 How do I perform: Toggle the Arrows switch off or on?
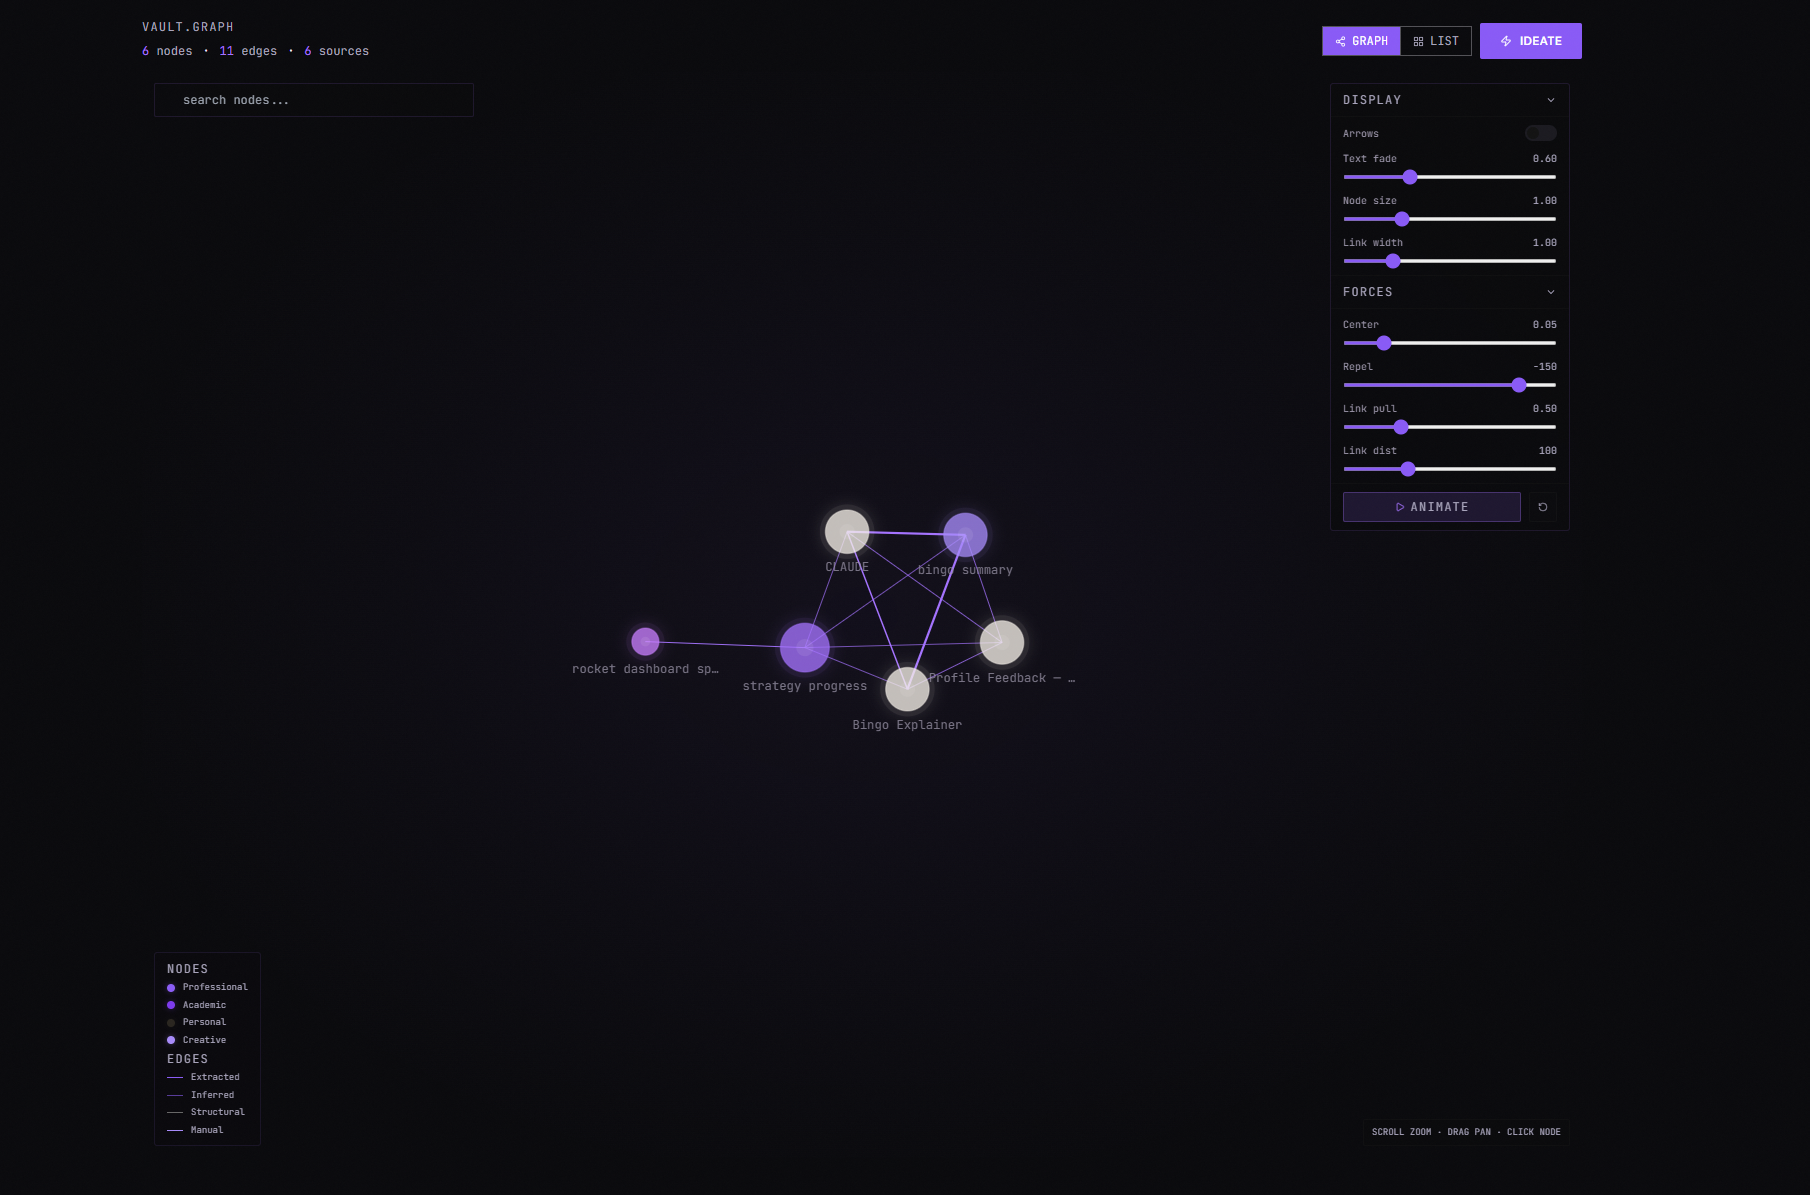[1541, 133]
